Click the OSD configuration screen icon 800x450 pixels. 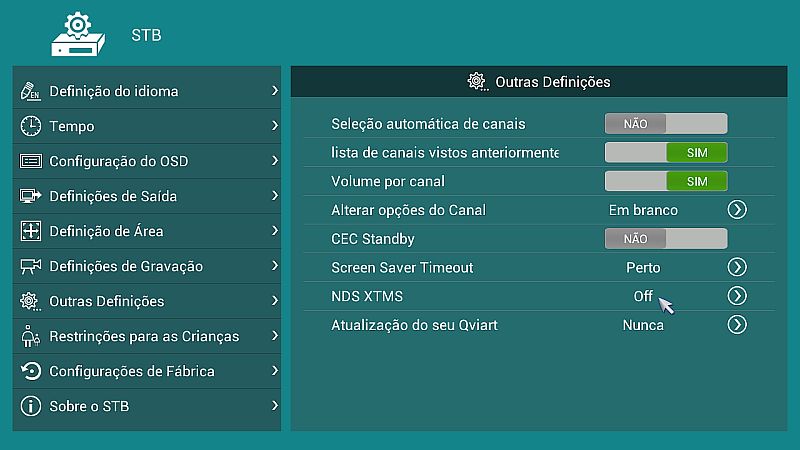[31, 161]
